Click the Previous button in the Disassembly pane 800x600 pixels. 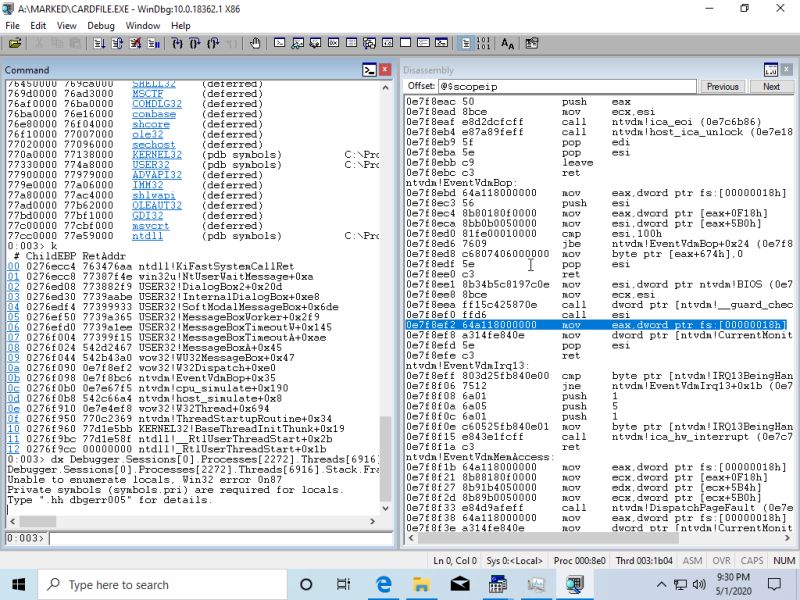722,87
